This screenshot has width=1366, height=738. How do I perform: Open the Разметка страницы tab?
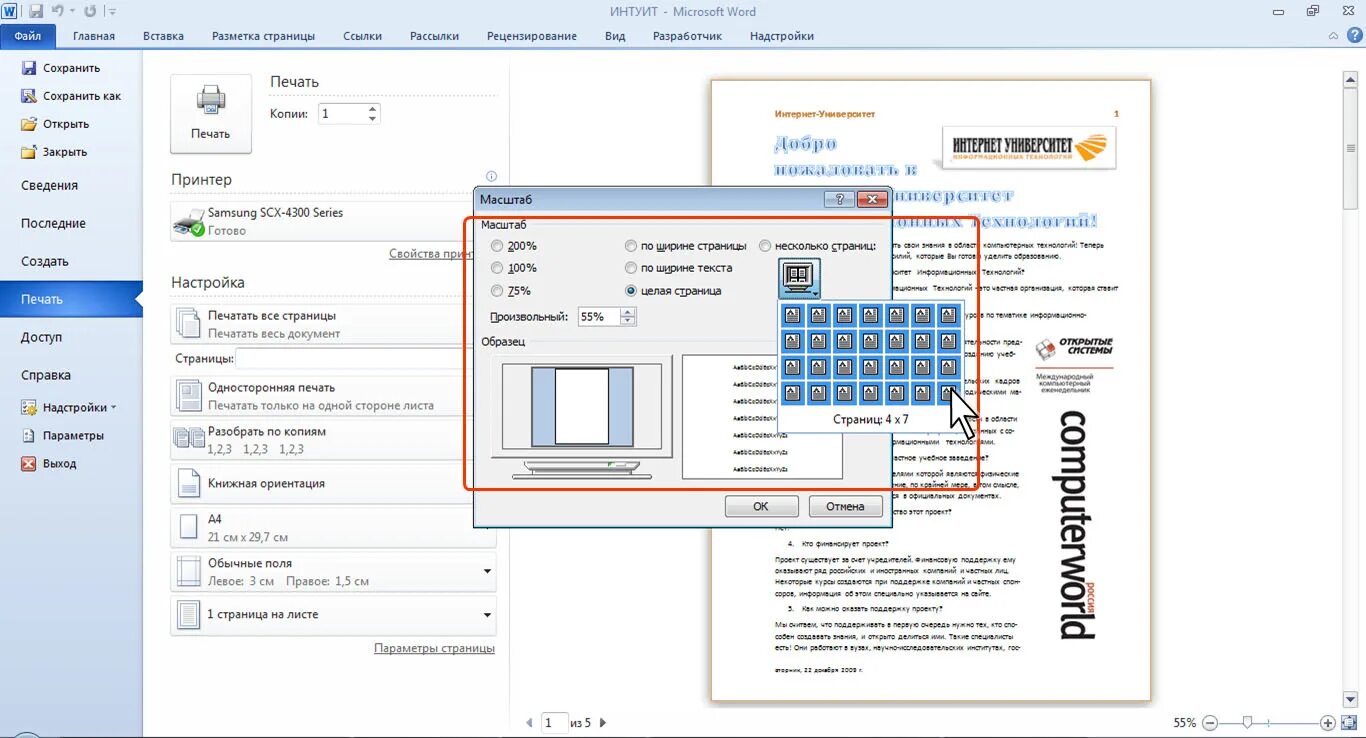[x=263, y=36]
